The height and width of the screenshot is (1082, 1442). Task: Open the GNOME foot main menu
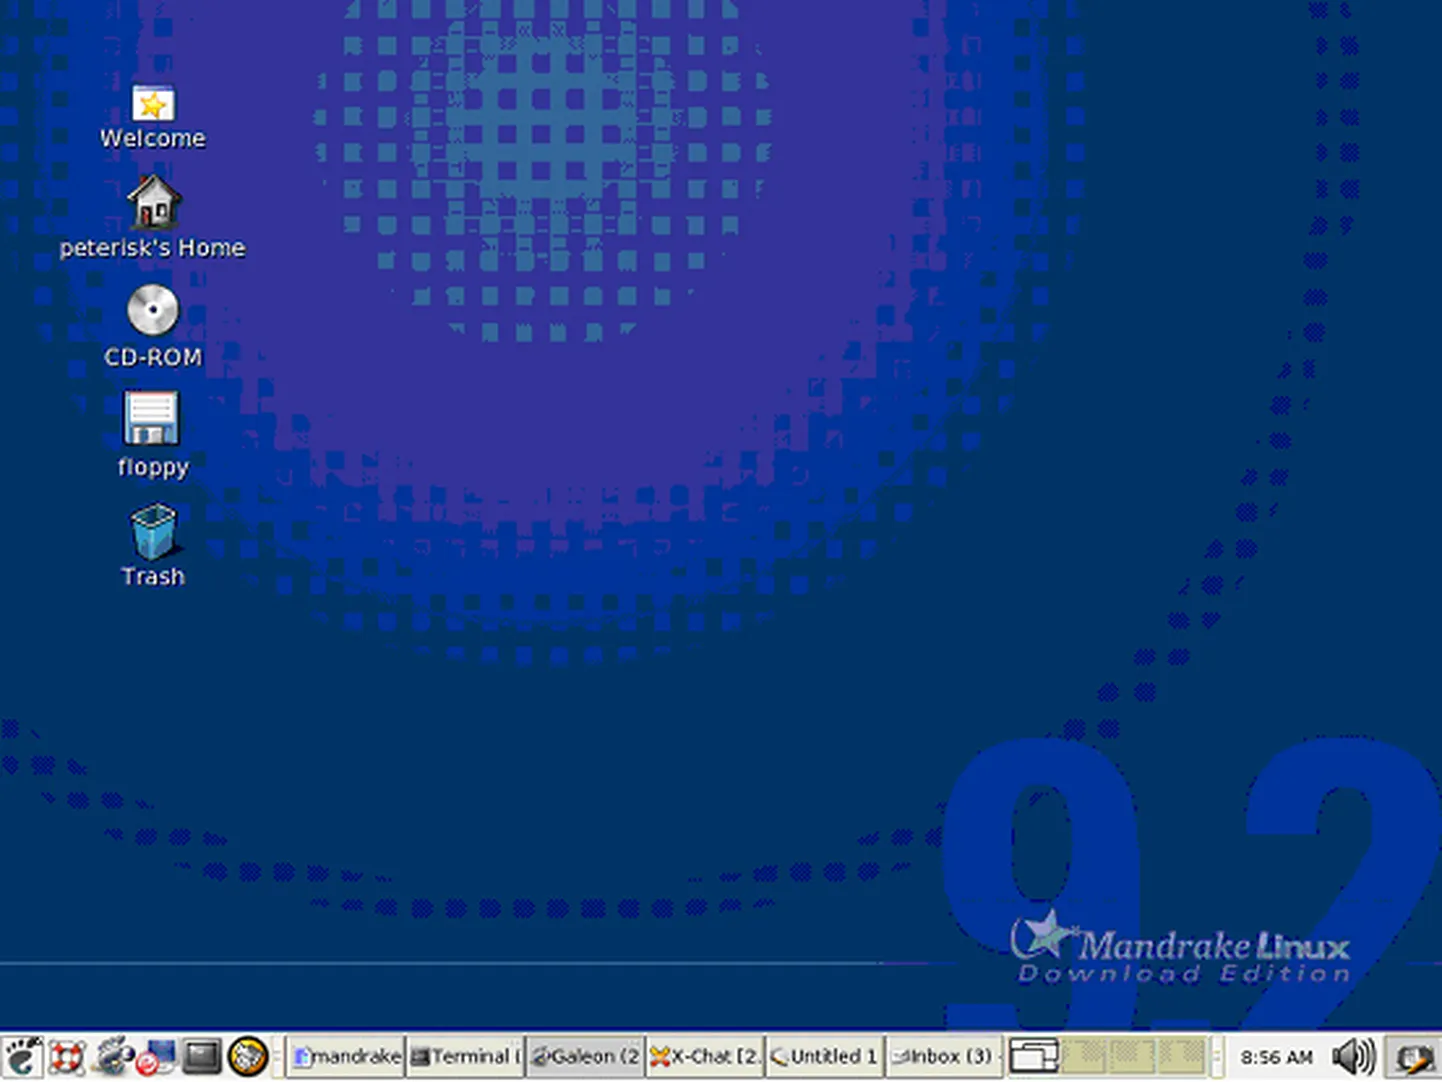22,1057
